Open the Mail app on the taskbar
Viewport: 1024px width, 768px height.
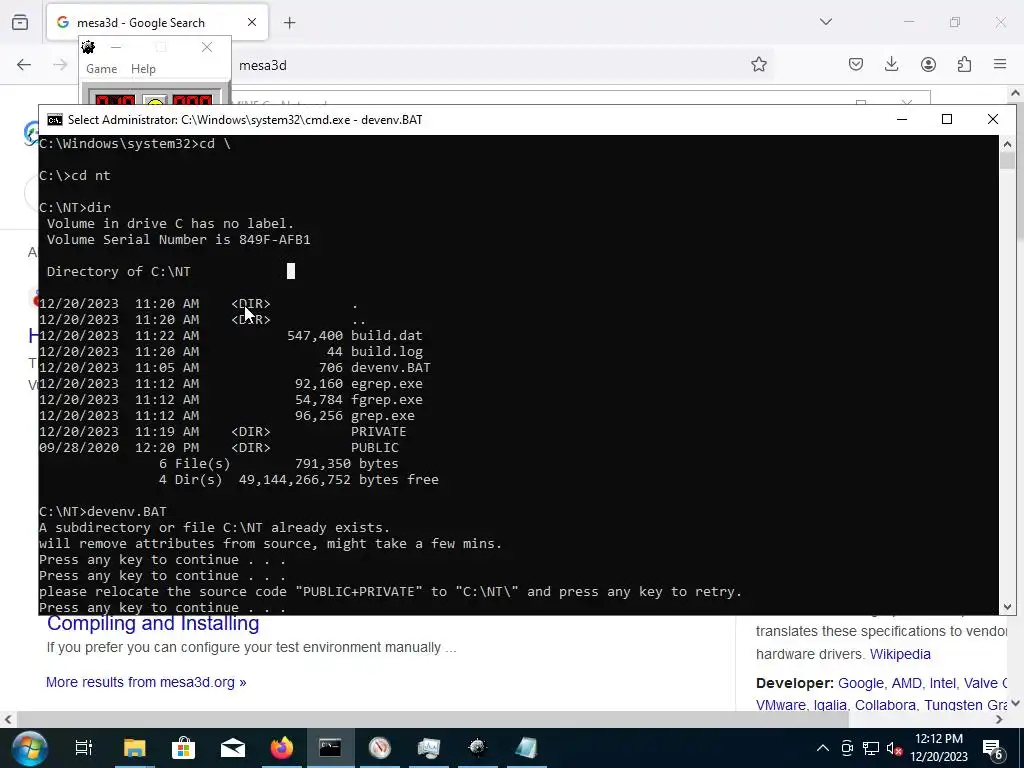click(232, 748)
